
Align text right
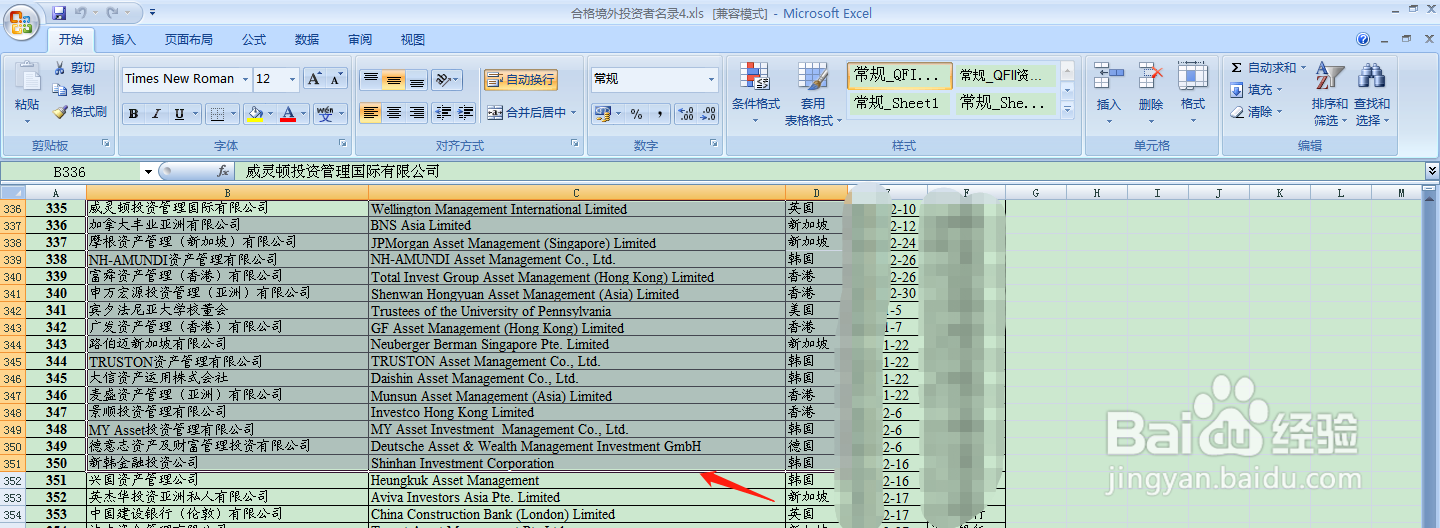coord(417,113)
